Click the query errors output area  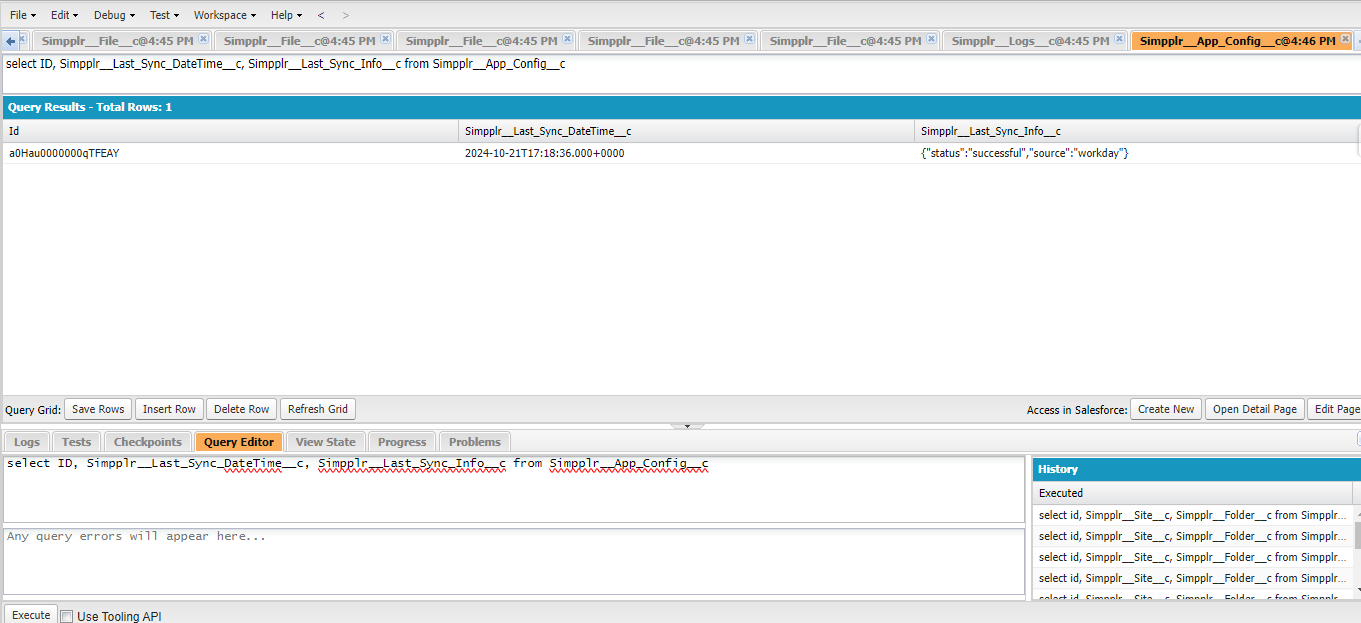tap(514, 561)
